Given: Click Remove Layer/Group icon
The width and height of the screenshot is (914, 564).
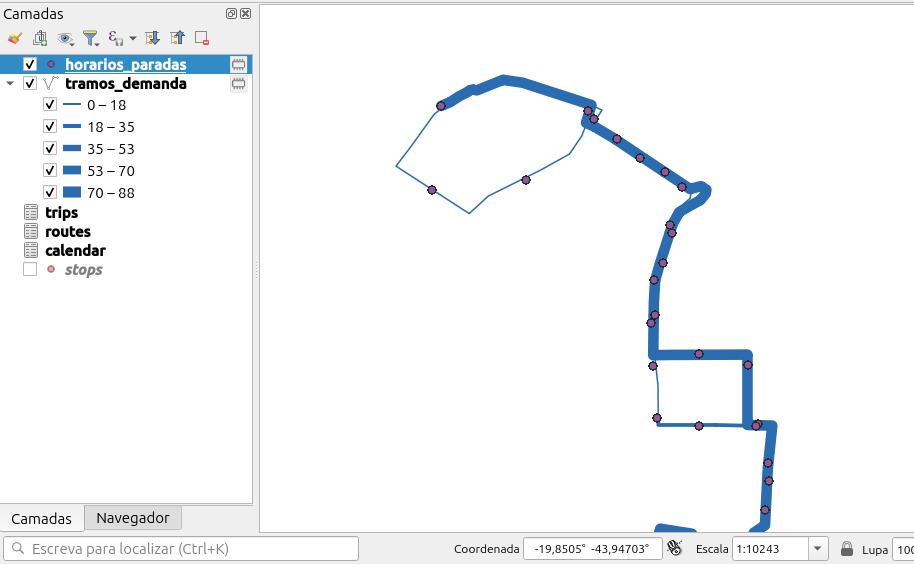Looking at the screenshot, I should [x=202, y=38].
